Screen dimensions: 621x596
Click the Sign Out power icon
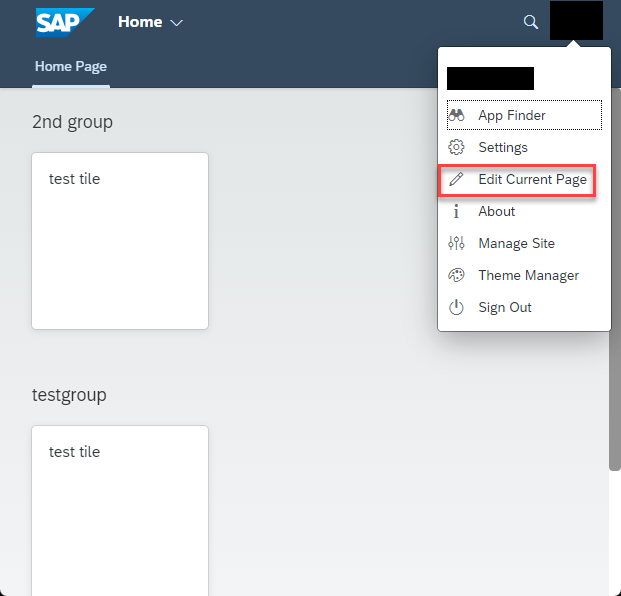pyautogui.click(x=456, y=307)
